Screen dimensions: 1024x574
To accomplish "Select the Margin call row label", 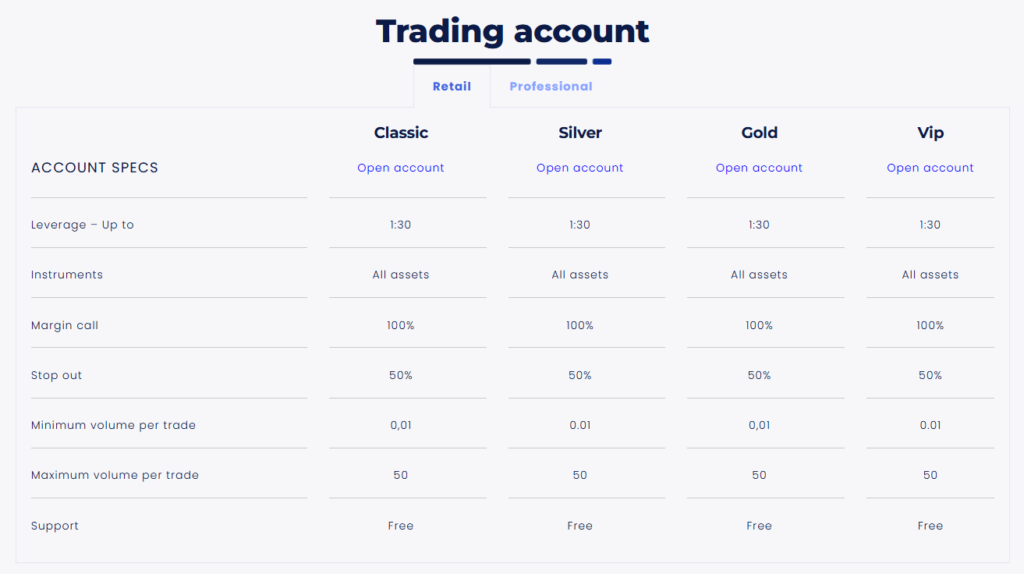I will (65, 326).
